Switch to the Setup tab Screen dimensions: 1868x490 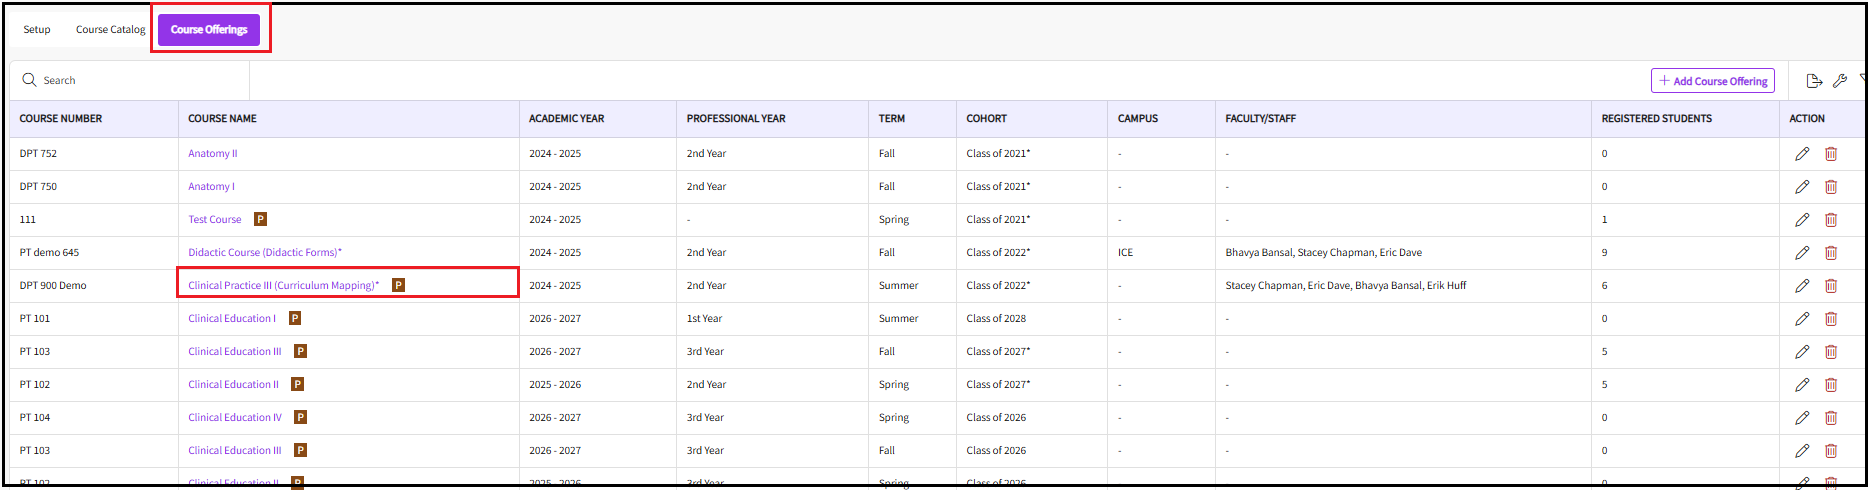[37, 29]
